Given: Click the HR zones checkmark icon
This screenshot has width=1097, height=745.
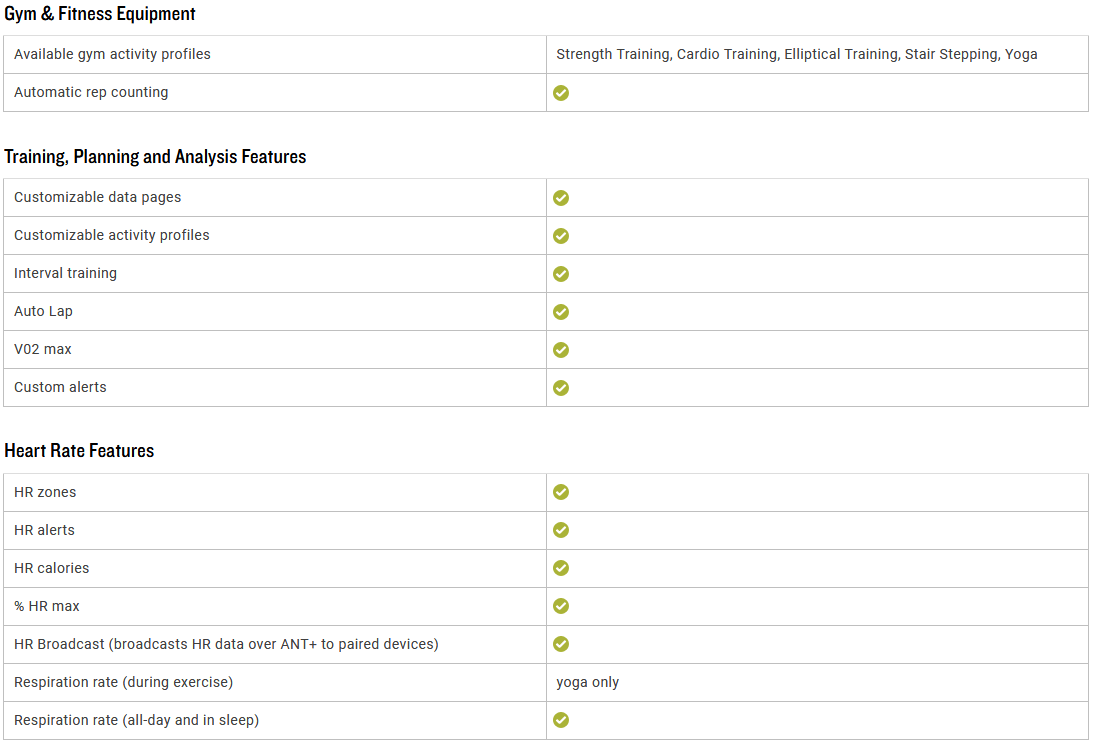Looking at the screenshot, I should click(560, 492).
